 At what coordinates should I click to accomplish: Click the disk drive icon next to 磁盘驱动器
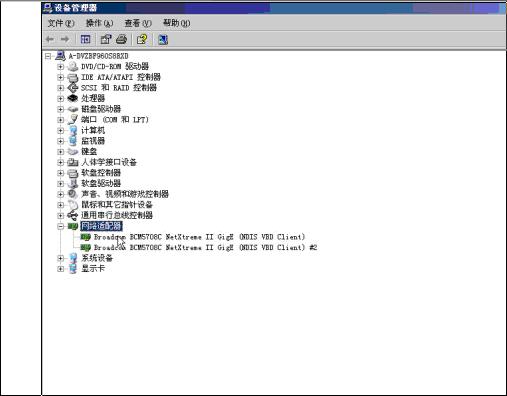click(x=73, y=109)
